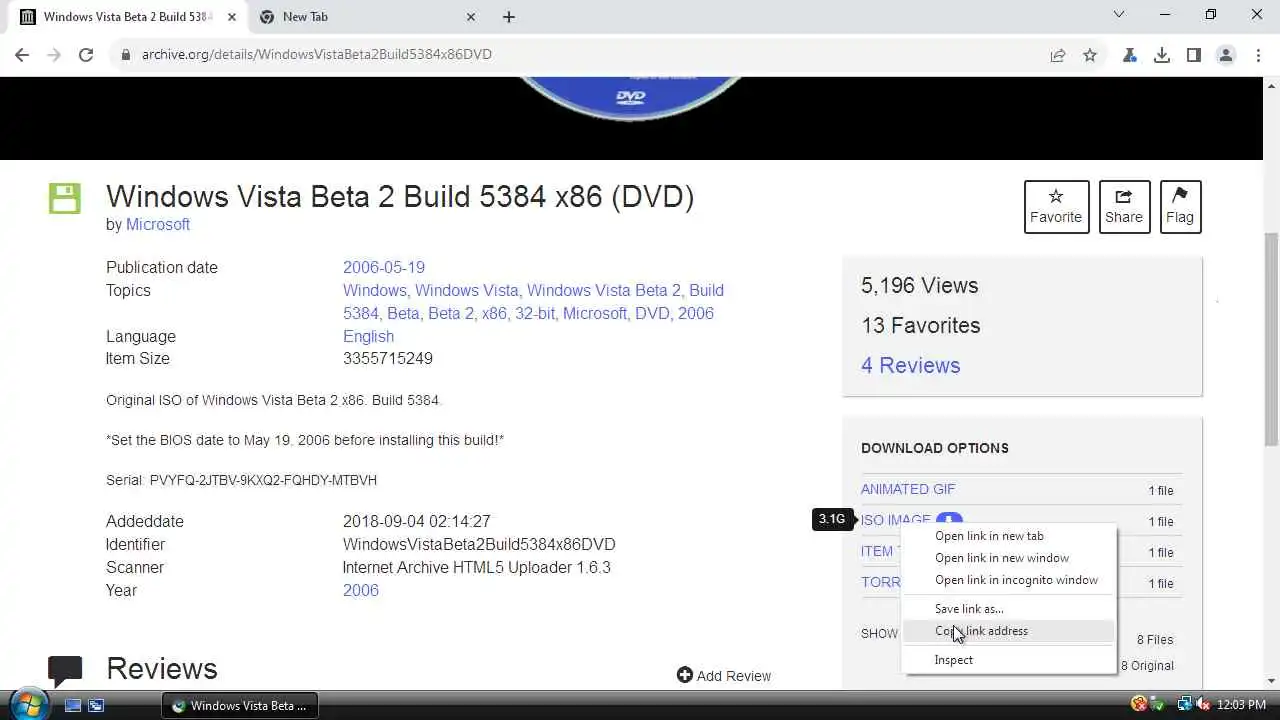Choose Open link in new tab
The height and width of the screenshot is (720, 1280).
click(x=1009, y=536)
